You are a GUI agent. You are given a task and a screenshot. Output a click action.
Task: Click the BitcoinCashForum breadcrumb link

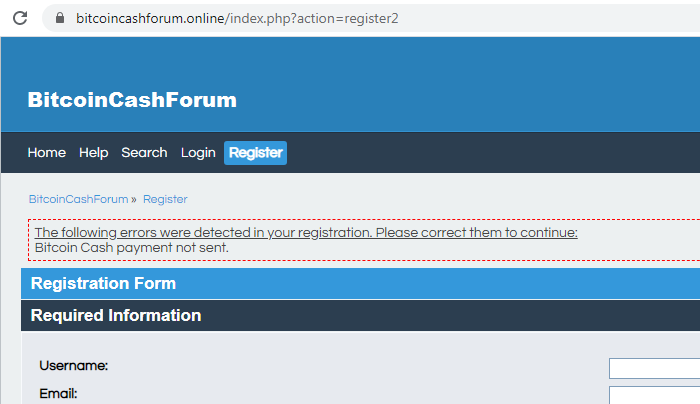tap(79, 199)
